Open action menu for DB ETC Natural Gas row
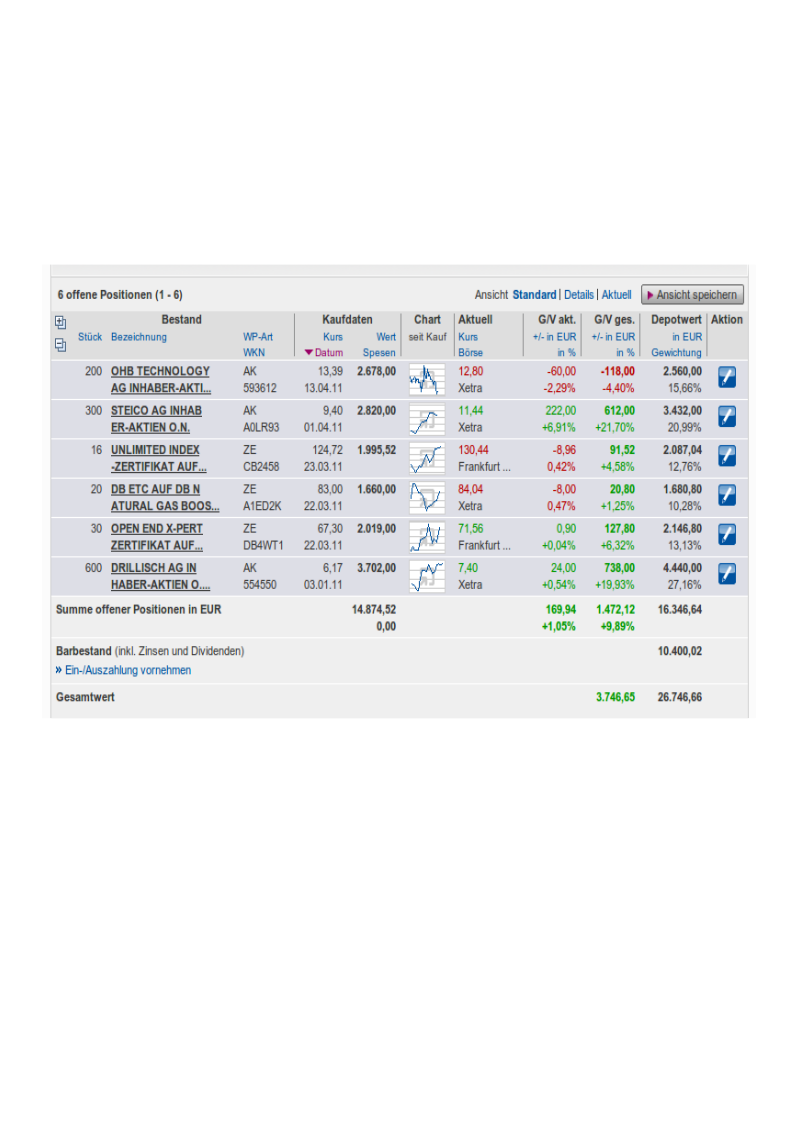Image resolution: width=794 pixels, height=1123 pixels. tap(727, 495)
